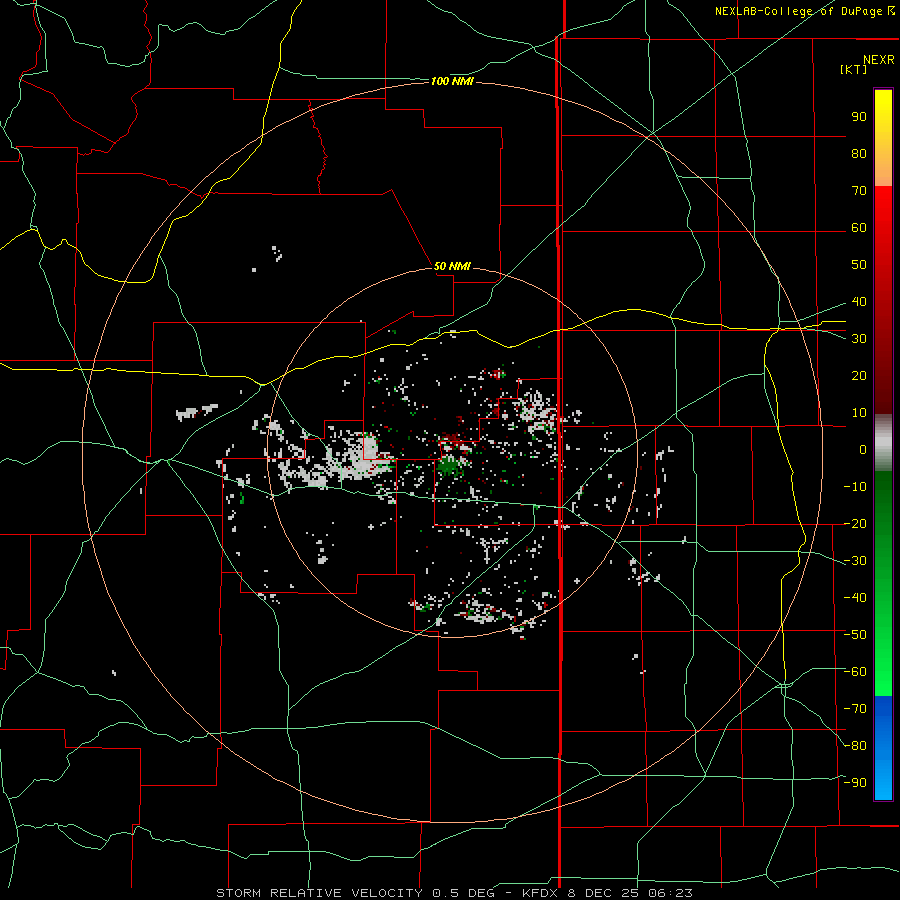The image size is (900, 900).
Task: Click the green inbound velocity patch at radar center
Action: tap(449, 466)
